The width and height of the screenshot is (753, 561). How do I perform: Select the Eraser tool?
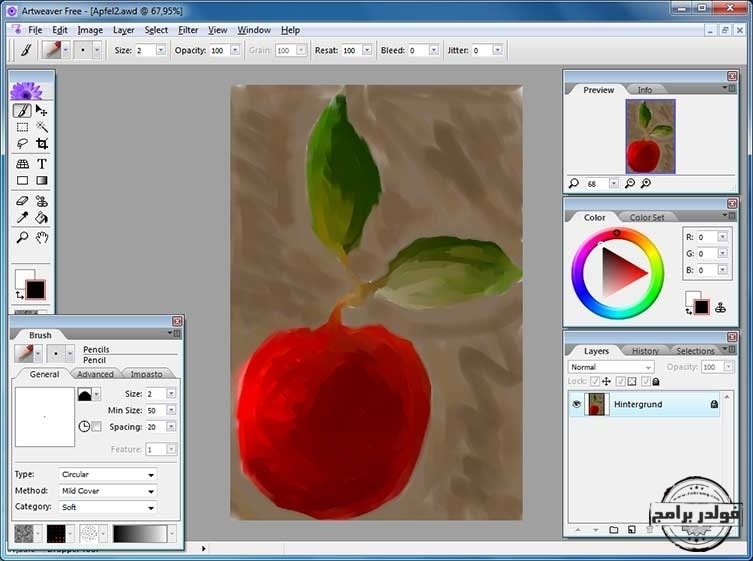click(22, 201)
